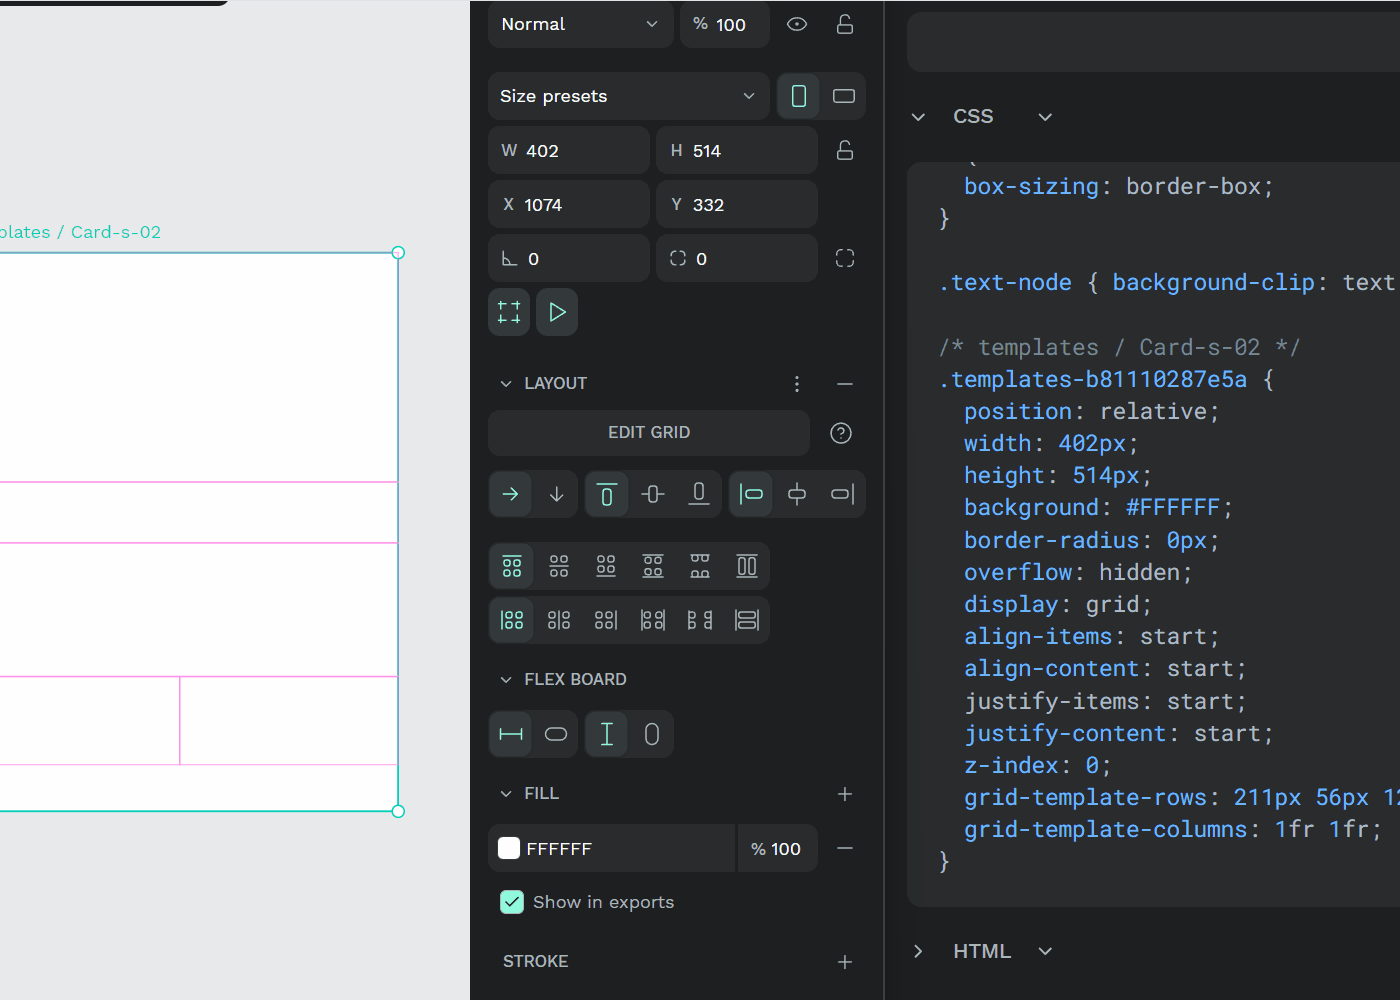Collapse the CSS panel

click(918, 116)
